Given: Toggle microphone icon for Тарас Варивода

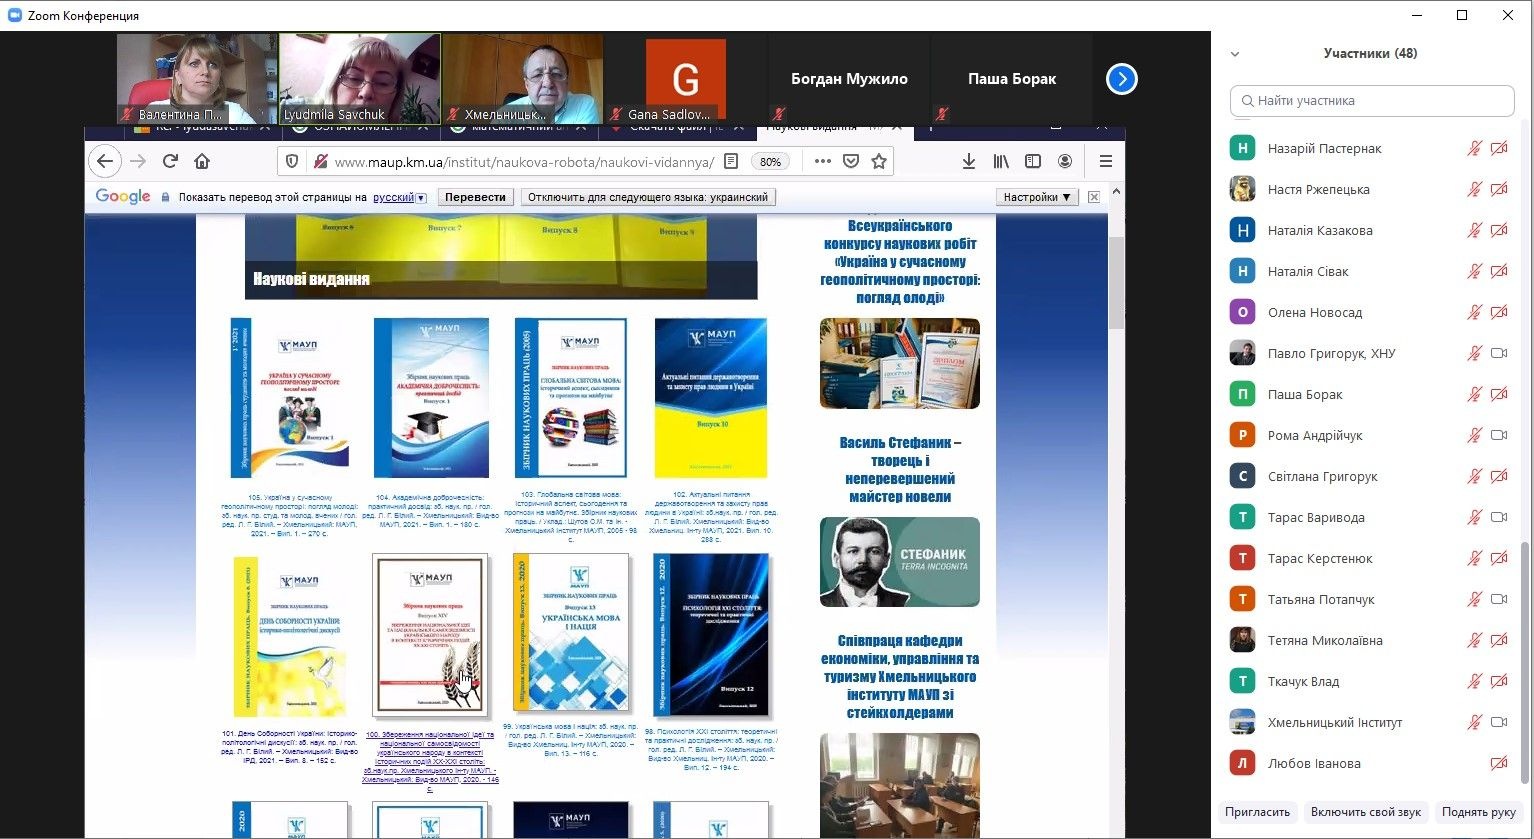Looking at the screenshot, I should (x=1474, y=517).
